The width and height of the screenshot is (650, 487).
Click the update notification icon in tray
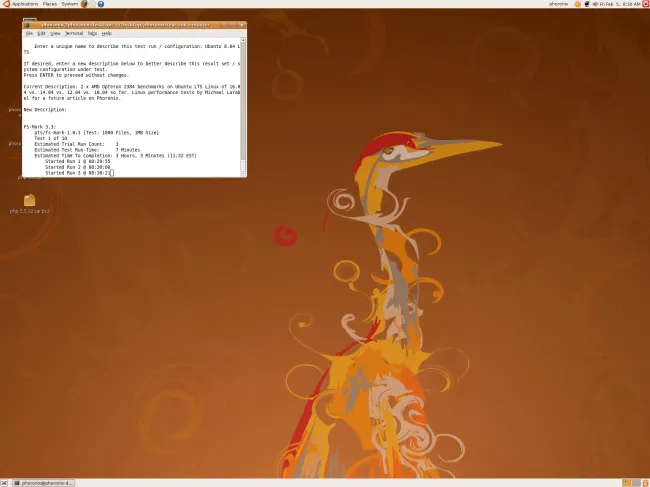coord(575,4)
